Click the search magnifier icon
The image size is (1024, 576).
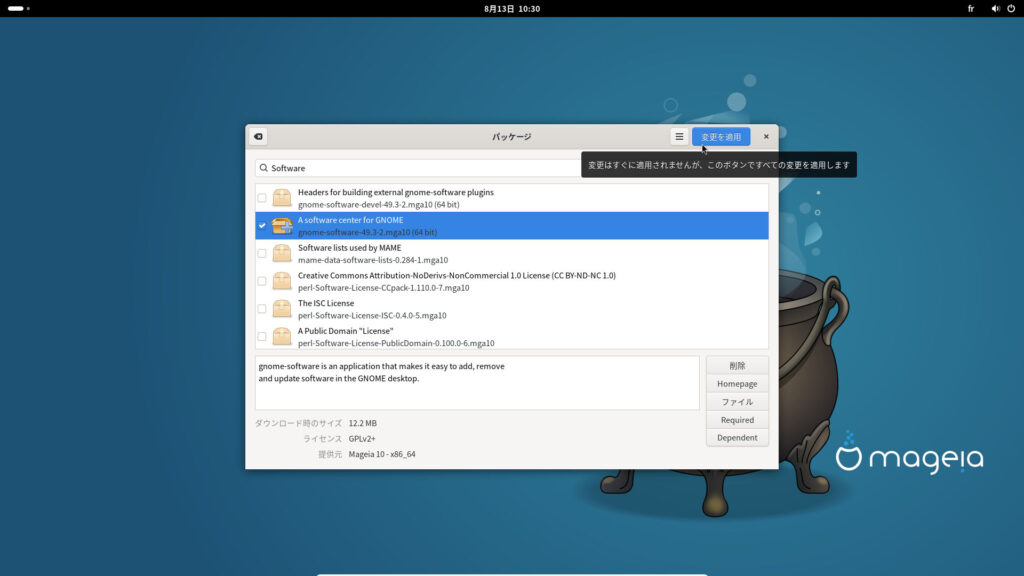pos(264,168)
